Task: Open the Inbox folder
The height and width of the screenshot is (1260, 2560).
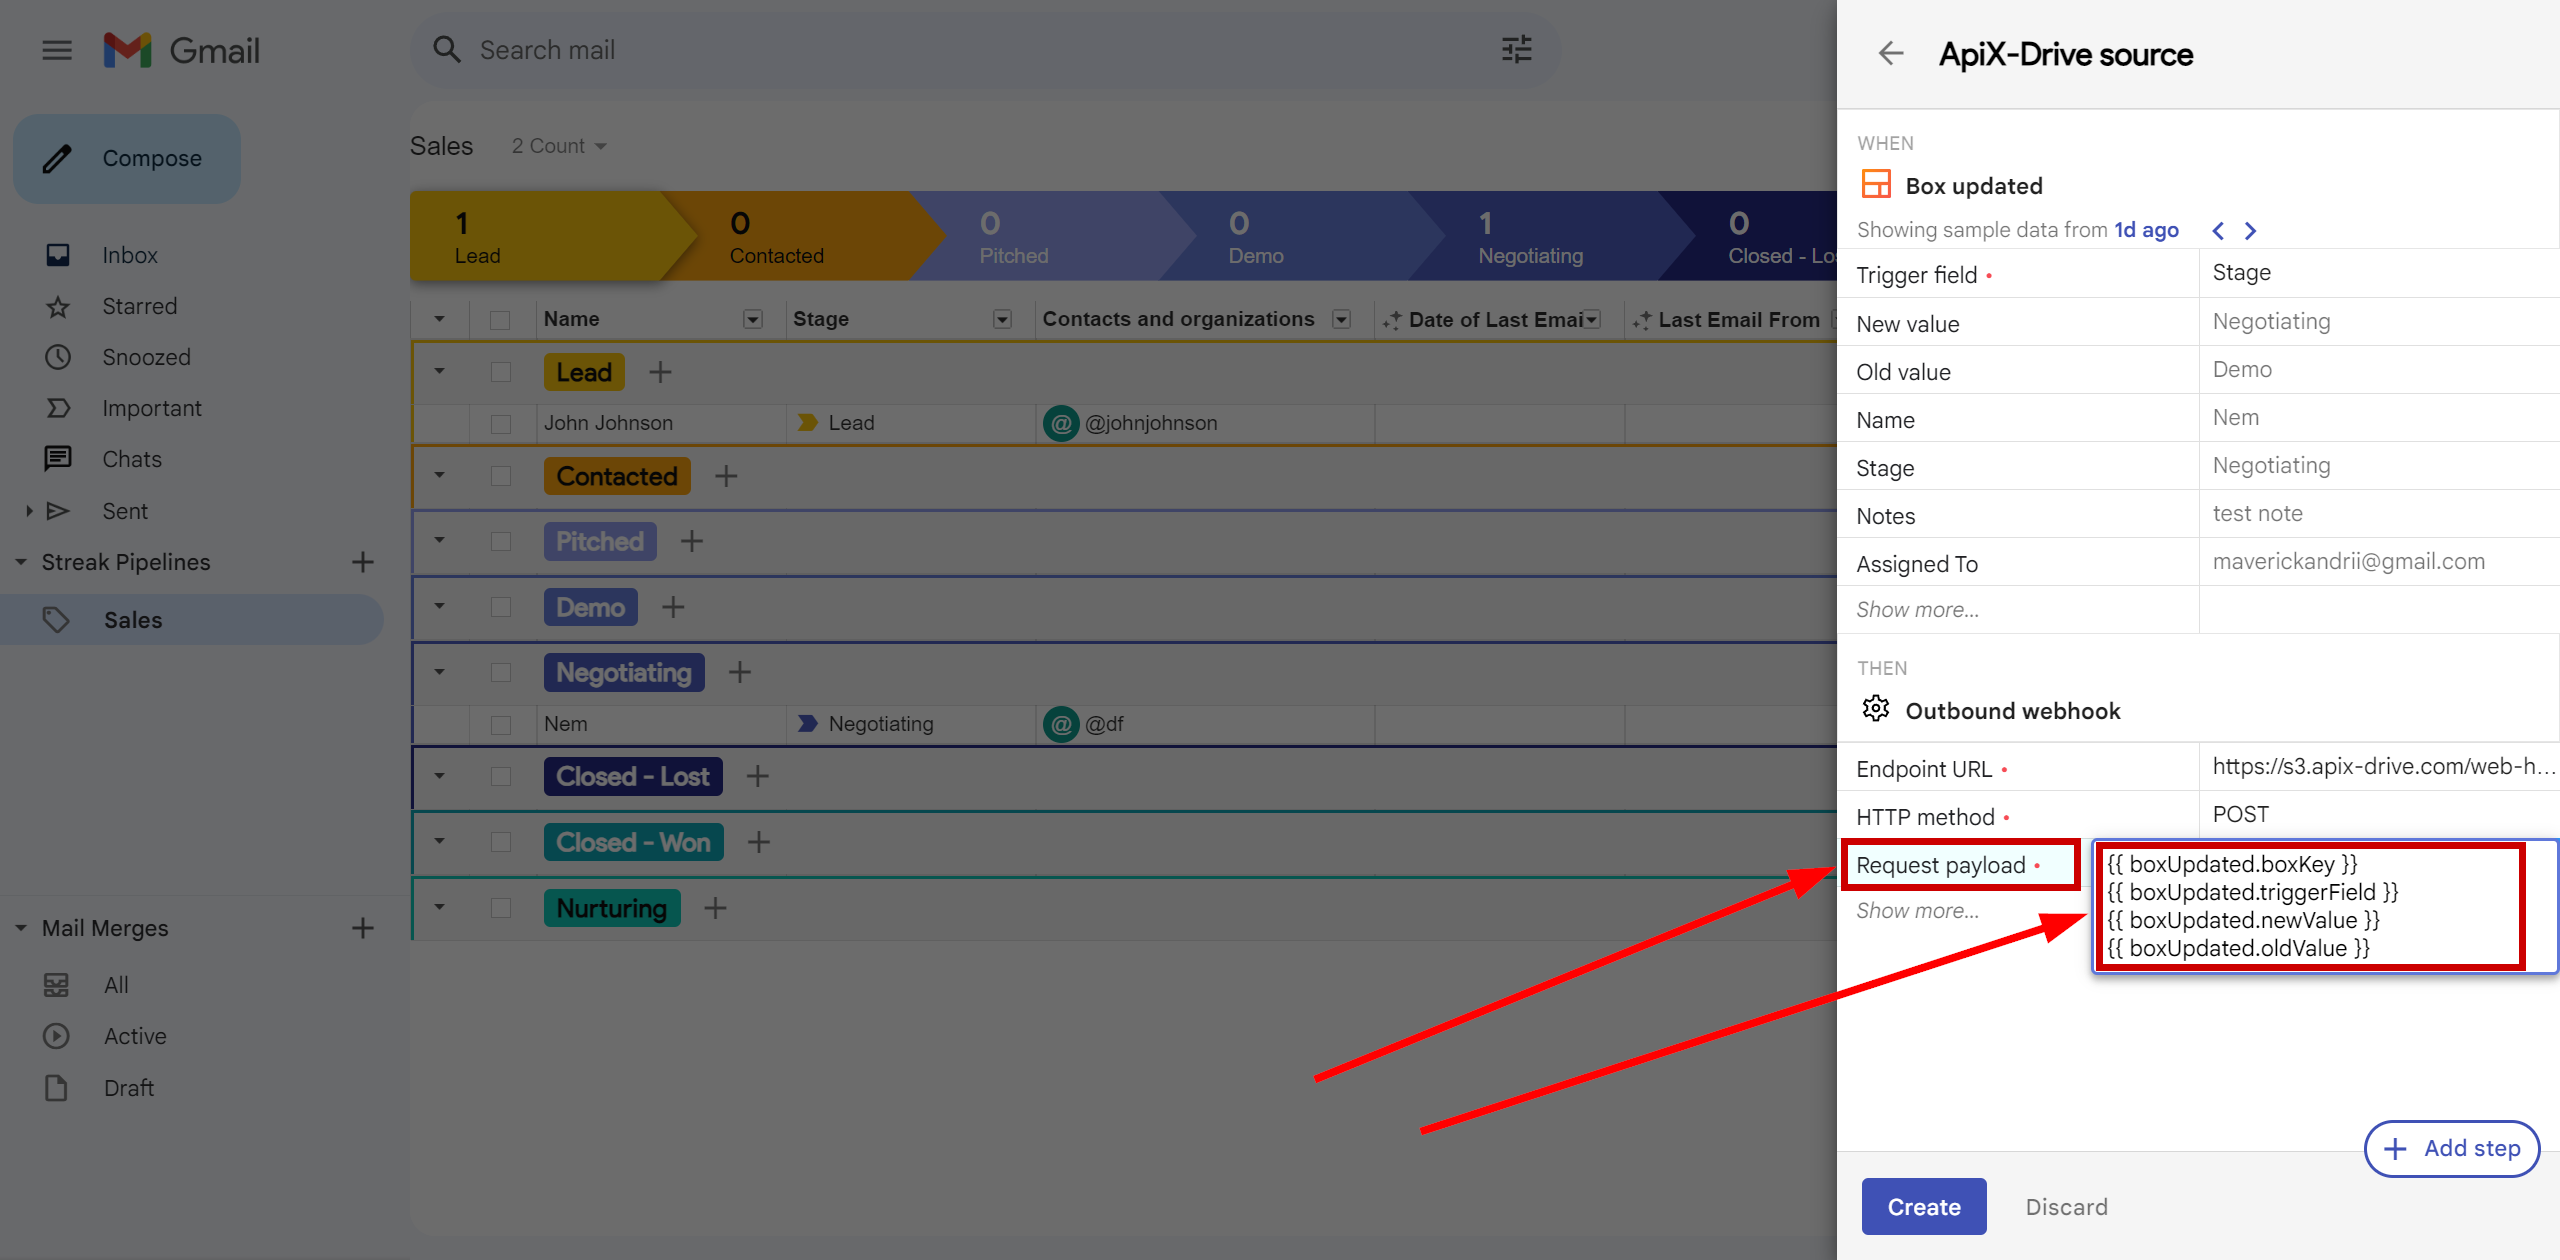Action: coord(130,255)
